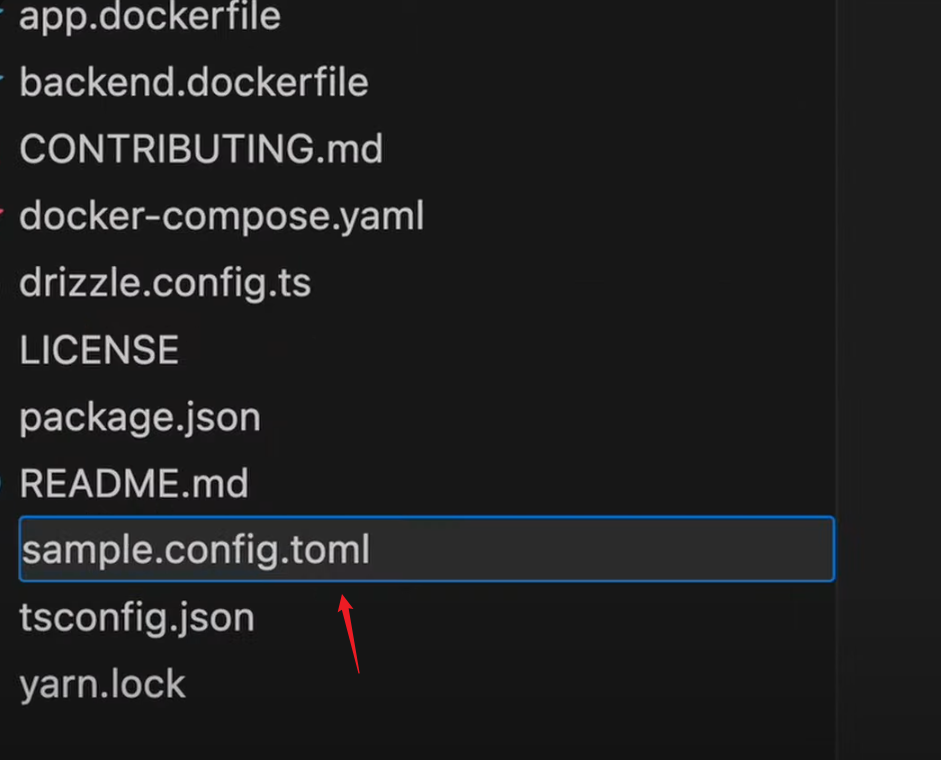This screenshot has width=941, height=760.
Task: Click blank row space right of LICENSE
Action: [500, 350]
